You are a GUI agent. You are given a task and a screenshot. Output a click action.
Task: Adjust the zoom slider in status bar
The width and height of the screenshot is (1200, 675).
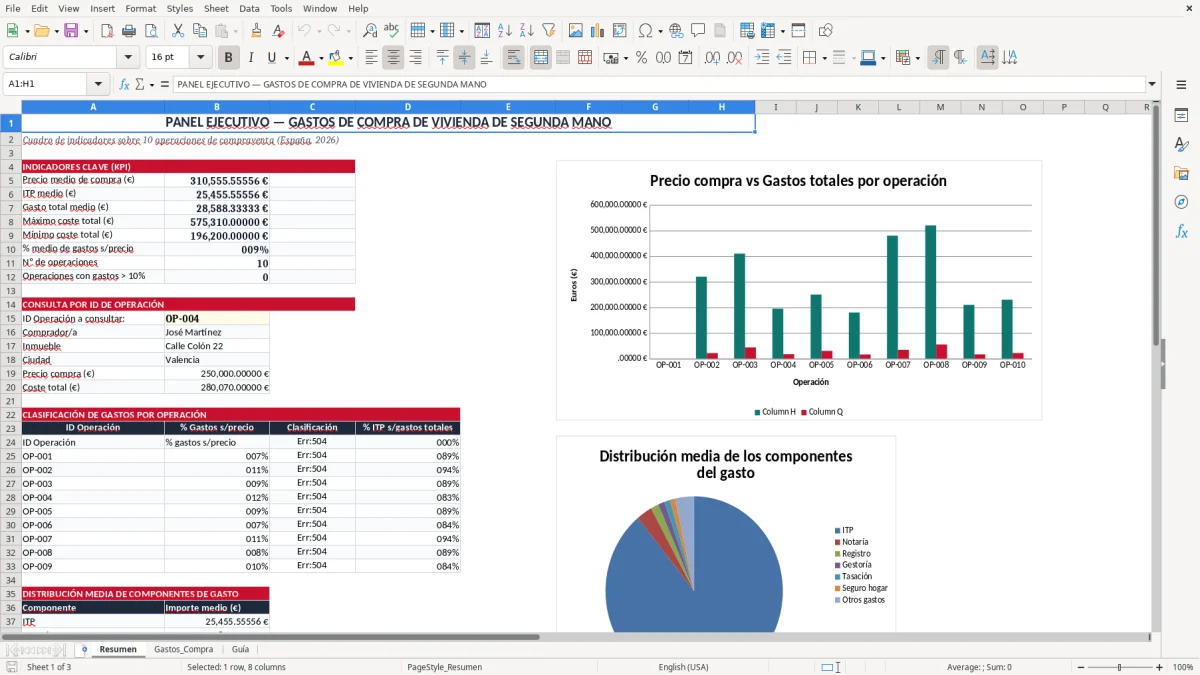point(1120,667)
